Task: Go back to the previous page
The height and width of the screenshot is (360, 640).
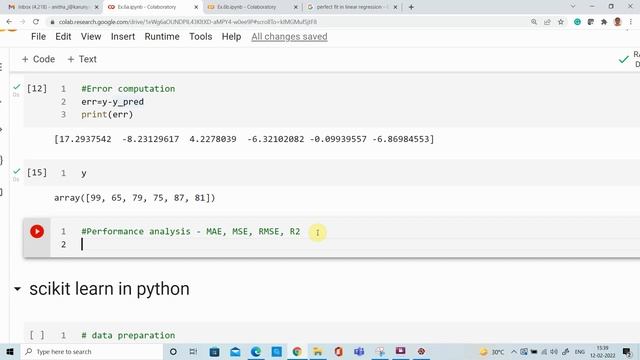Action: [9, 22]
